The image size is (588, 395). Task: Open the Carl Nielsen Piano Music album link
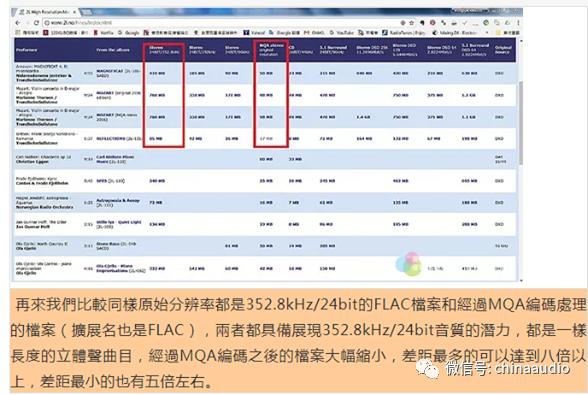coord(115,159)
